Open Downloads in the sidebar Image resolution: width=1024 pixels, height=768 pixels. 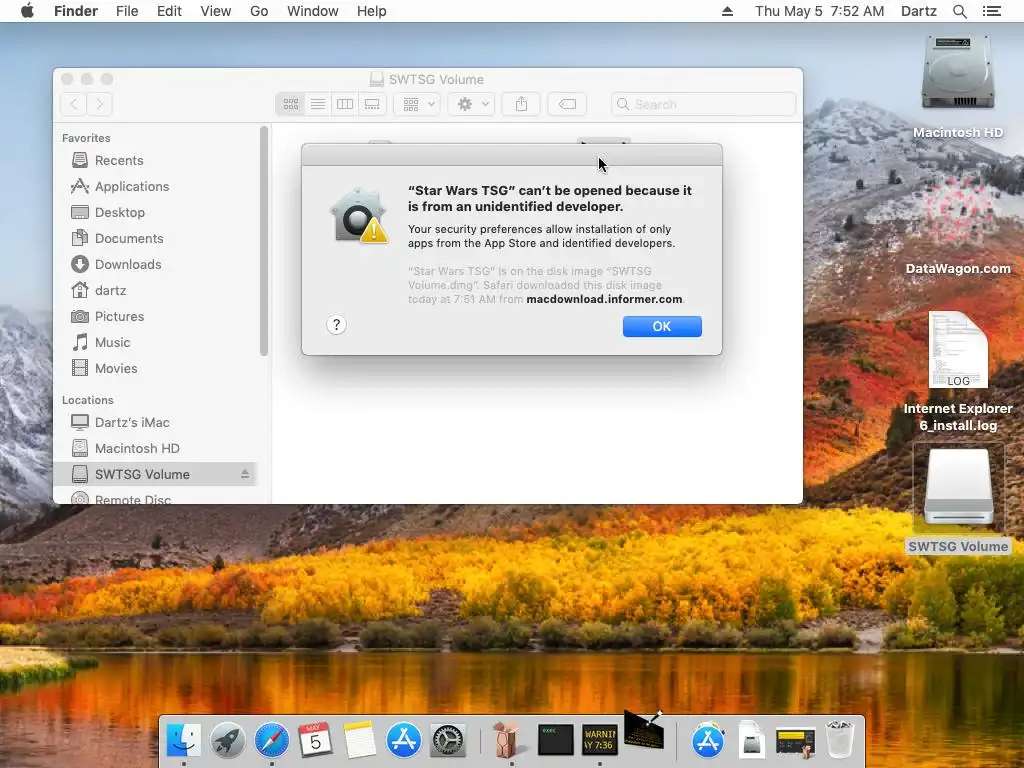click(157, 264)
